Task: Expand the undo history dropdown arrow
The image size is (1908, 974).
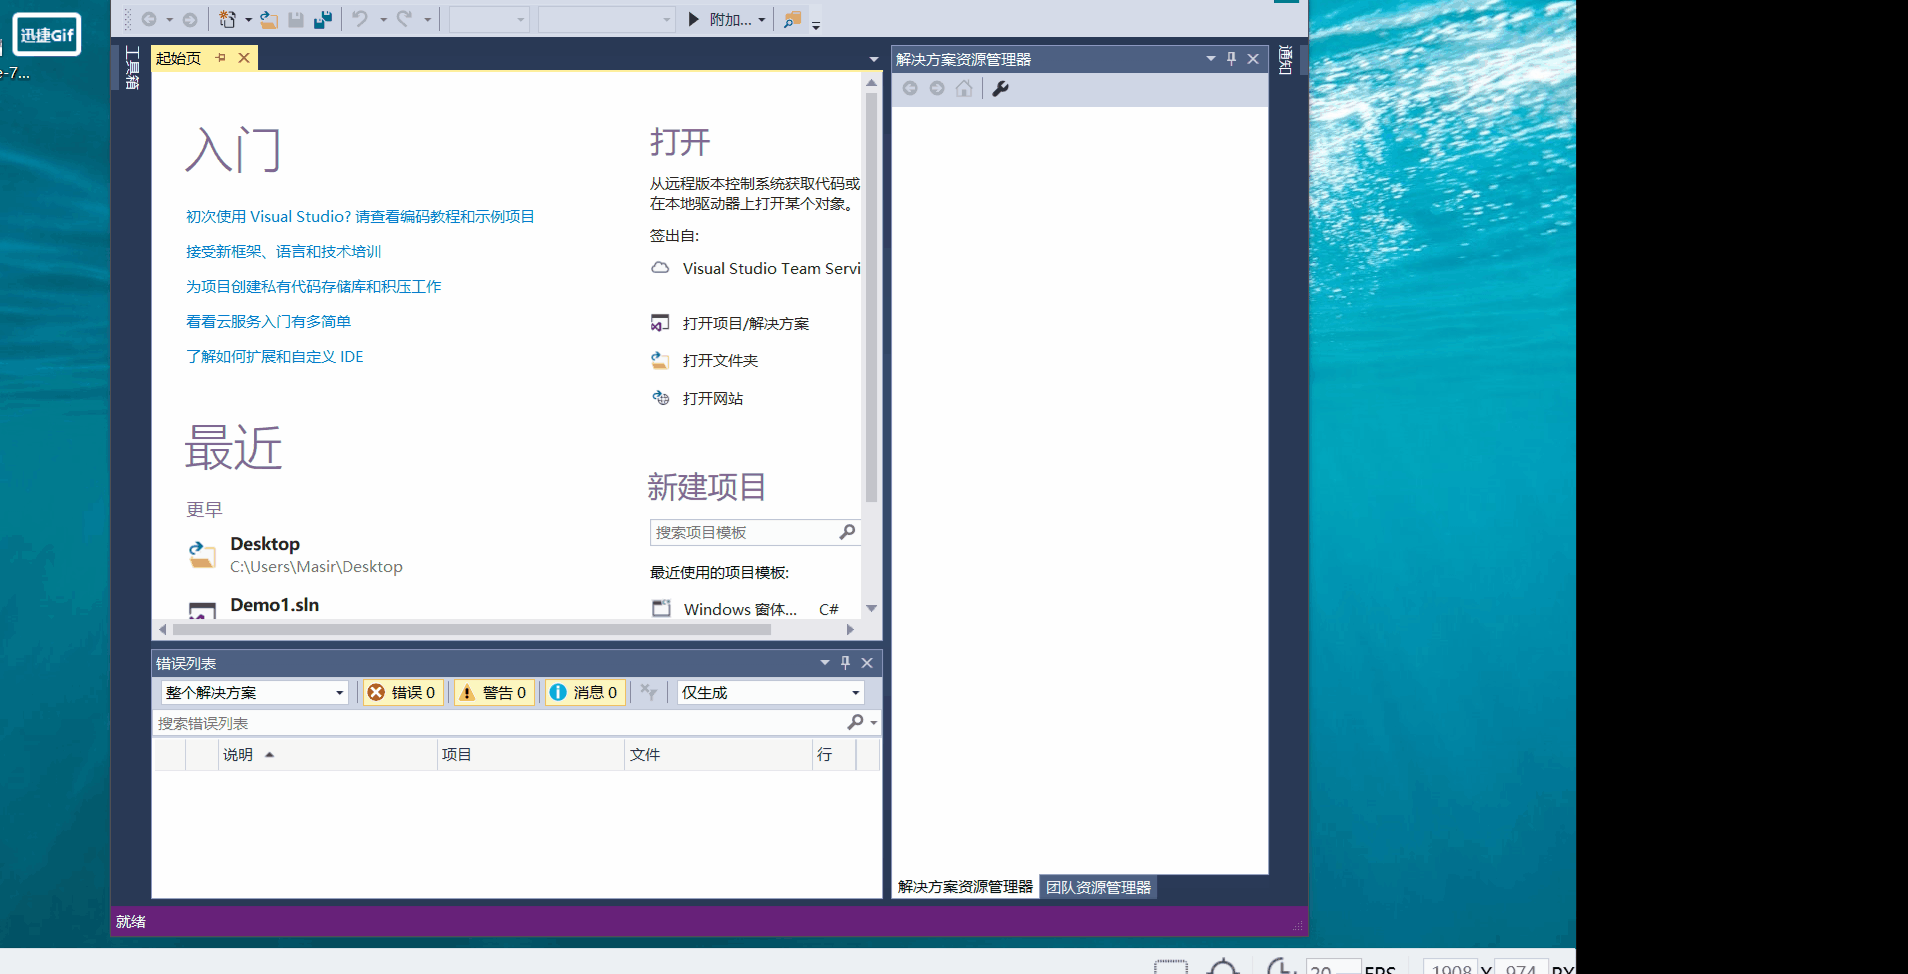Action: [x=383, y=20]
